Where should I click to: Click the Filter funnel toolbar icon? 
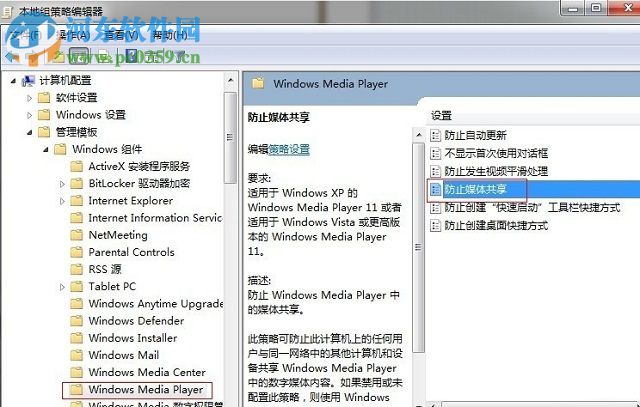coord(181,56)
